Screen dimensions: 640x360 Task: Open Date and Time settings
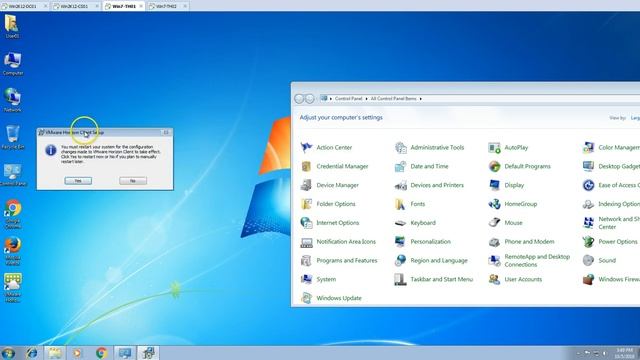coord(422,166)
